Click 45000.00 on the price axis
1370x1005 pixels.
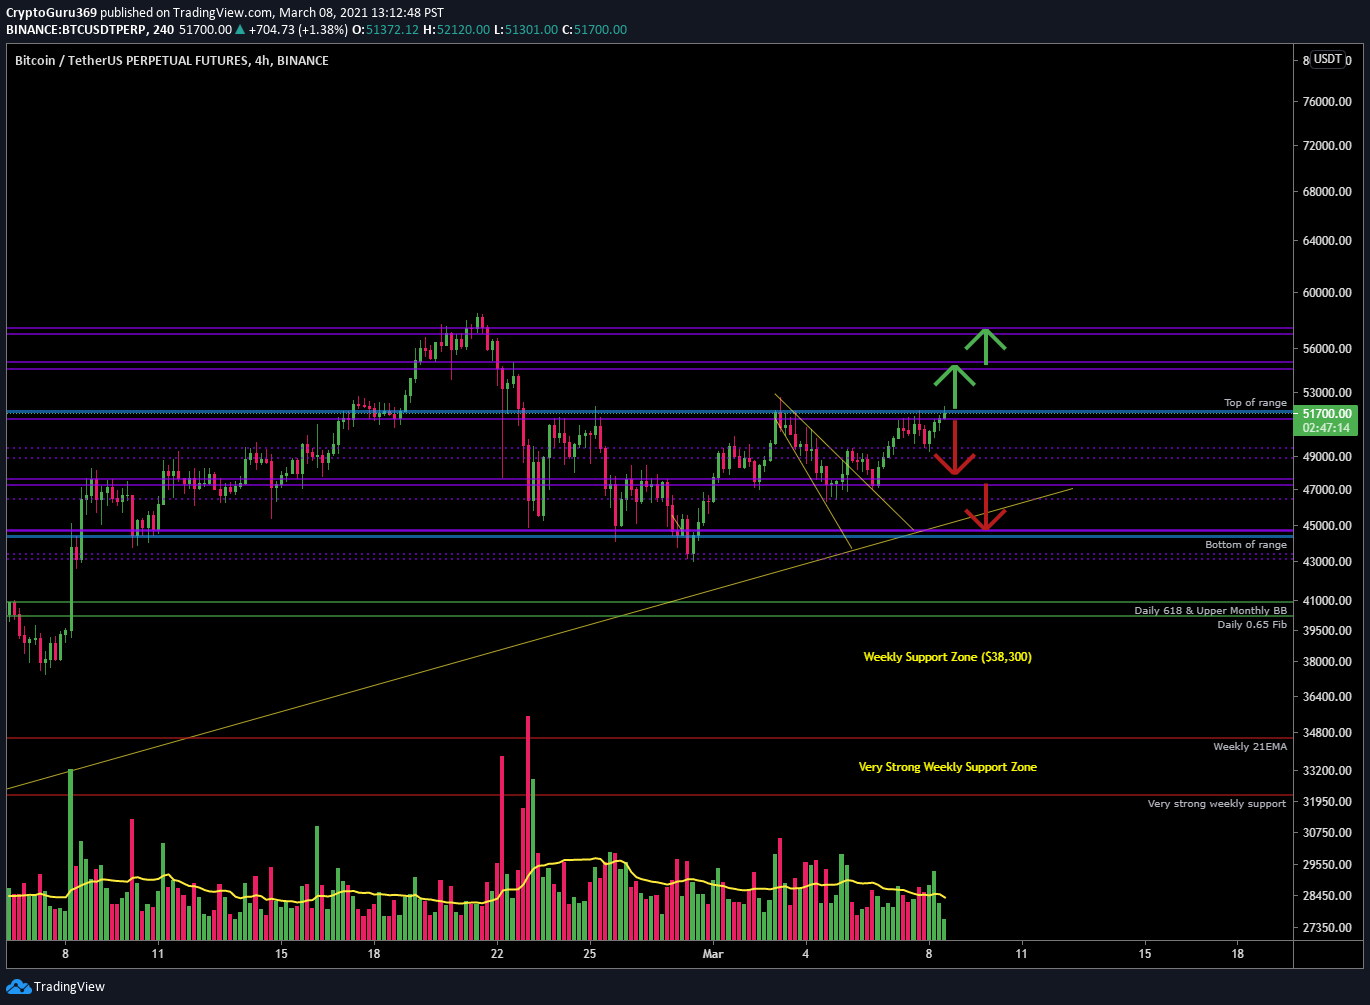[x=1325, y=526]
